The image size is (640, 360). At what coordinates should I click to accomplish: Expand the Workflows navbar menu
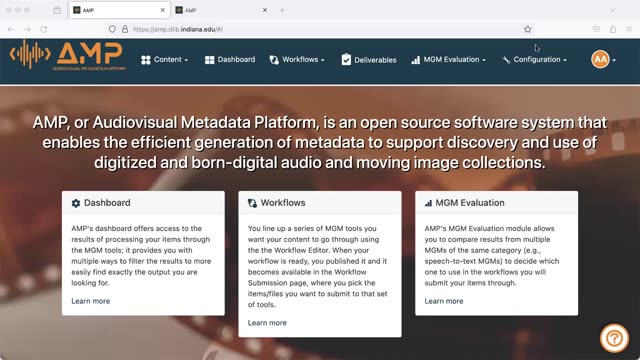(297, 60)
